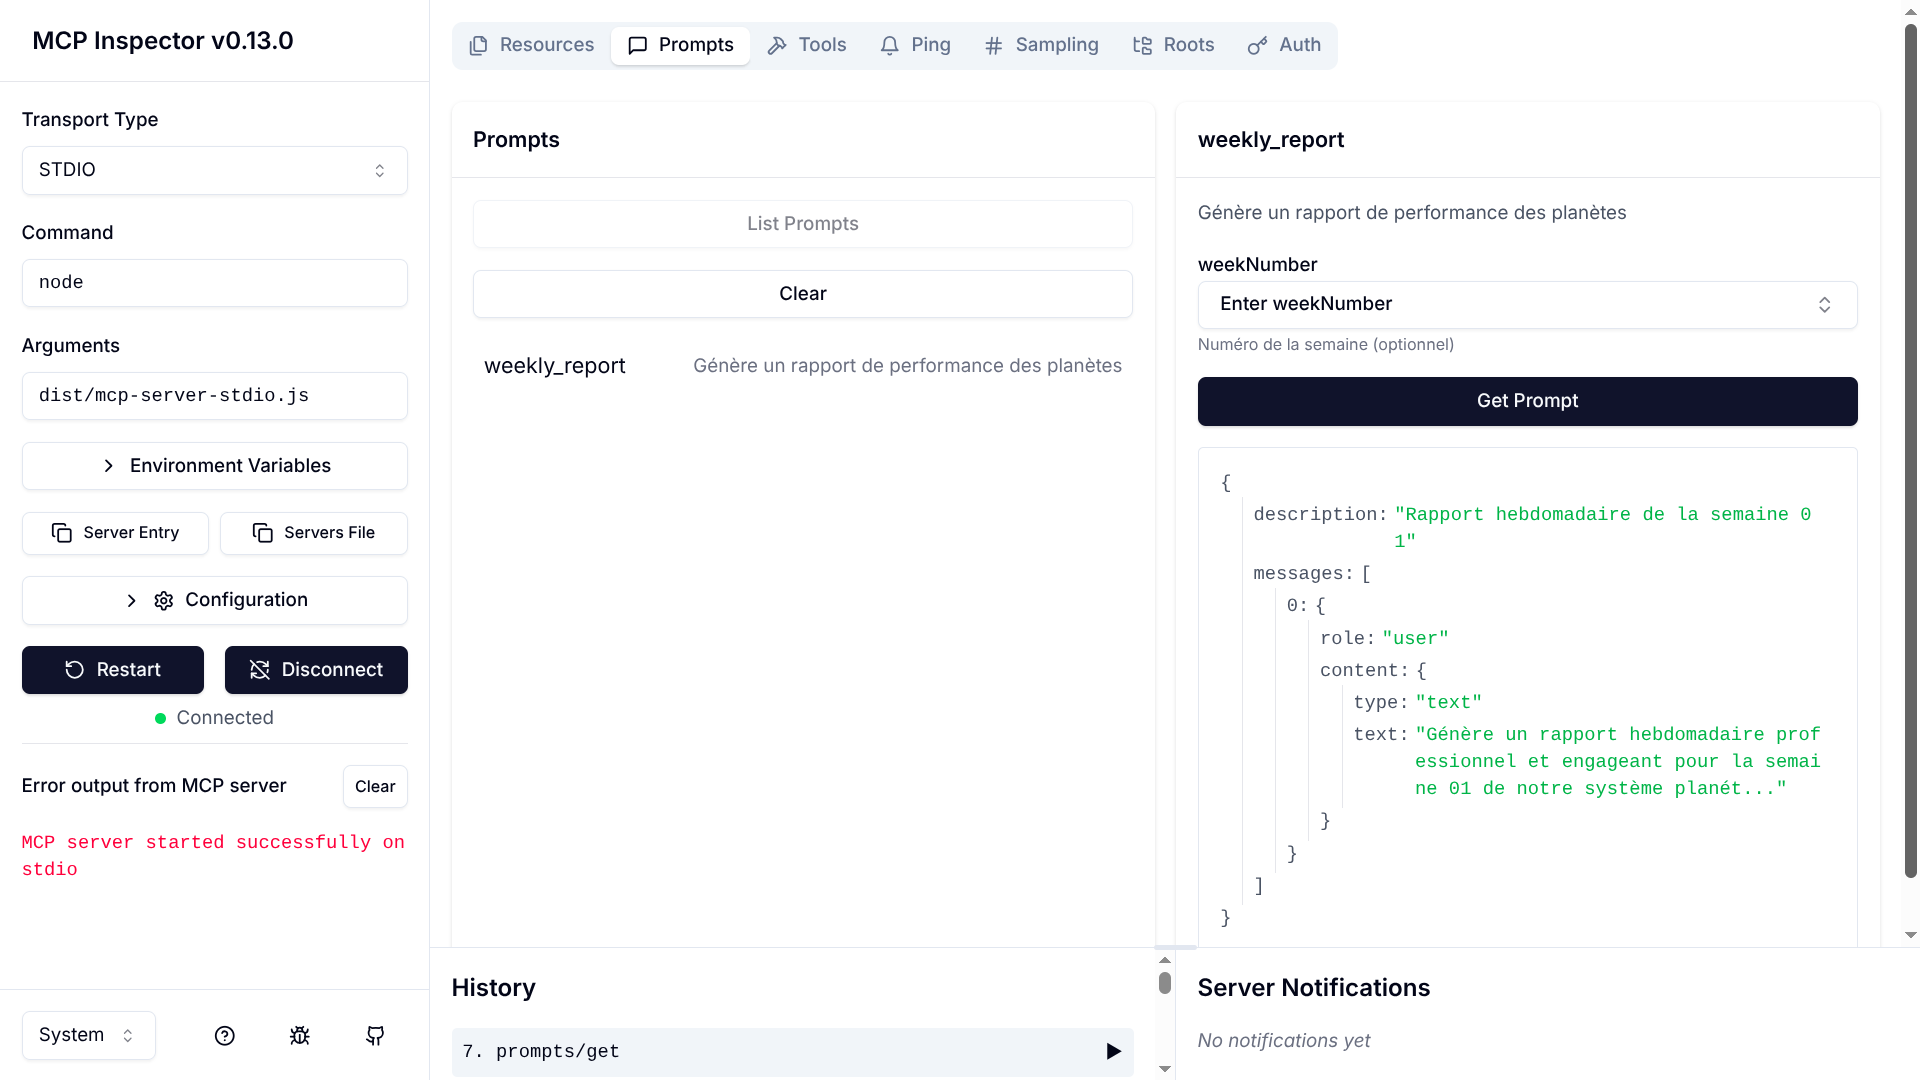The image size is (1920, 1080).
Task: Open the bug debugging guide icon
Action: [x=300, y=1036]
